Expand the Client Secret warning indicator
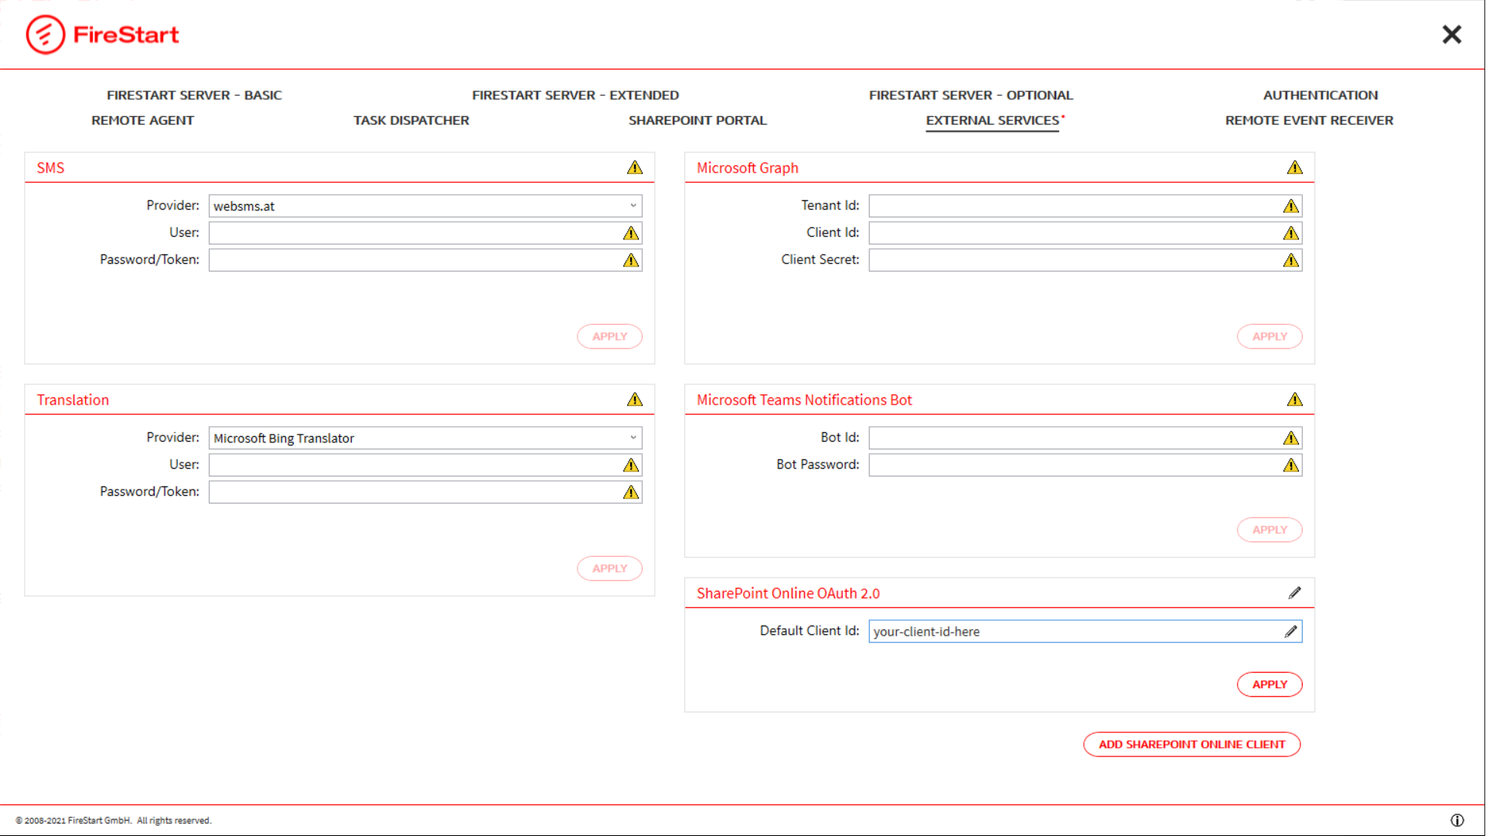 [1290, 259]
